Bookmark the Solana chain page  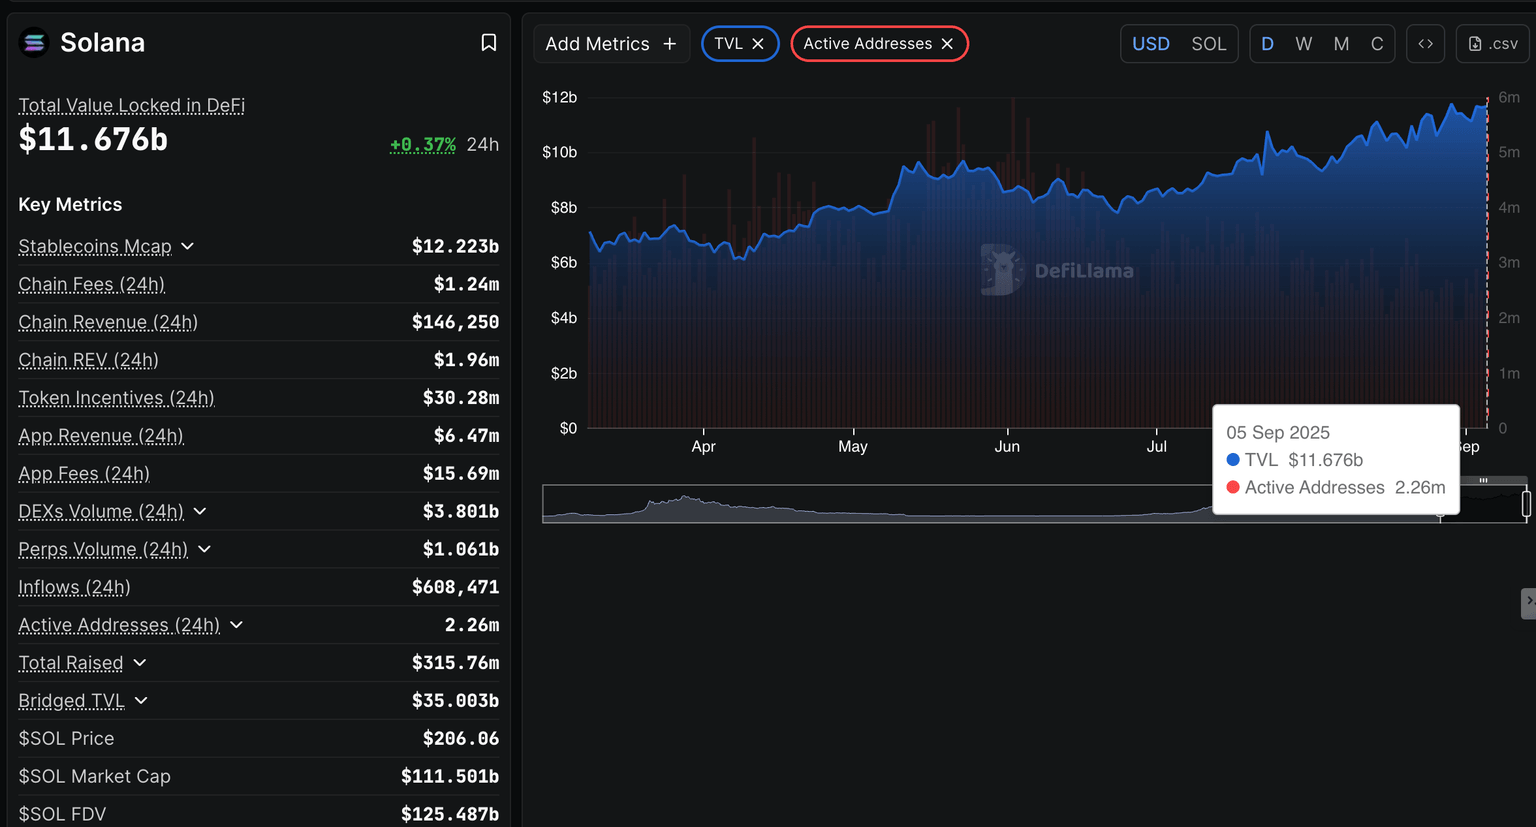(488, 42)
